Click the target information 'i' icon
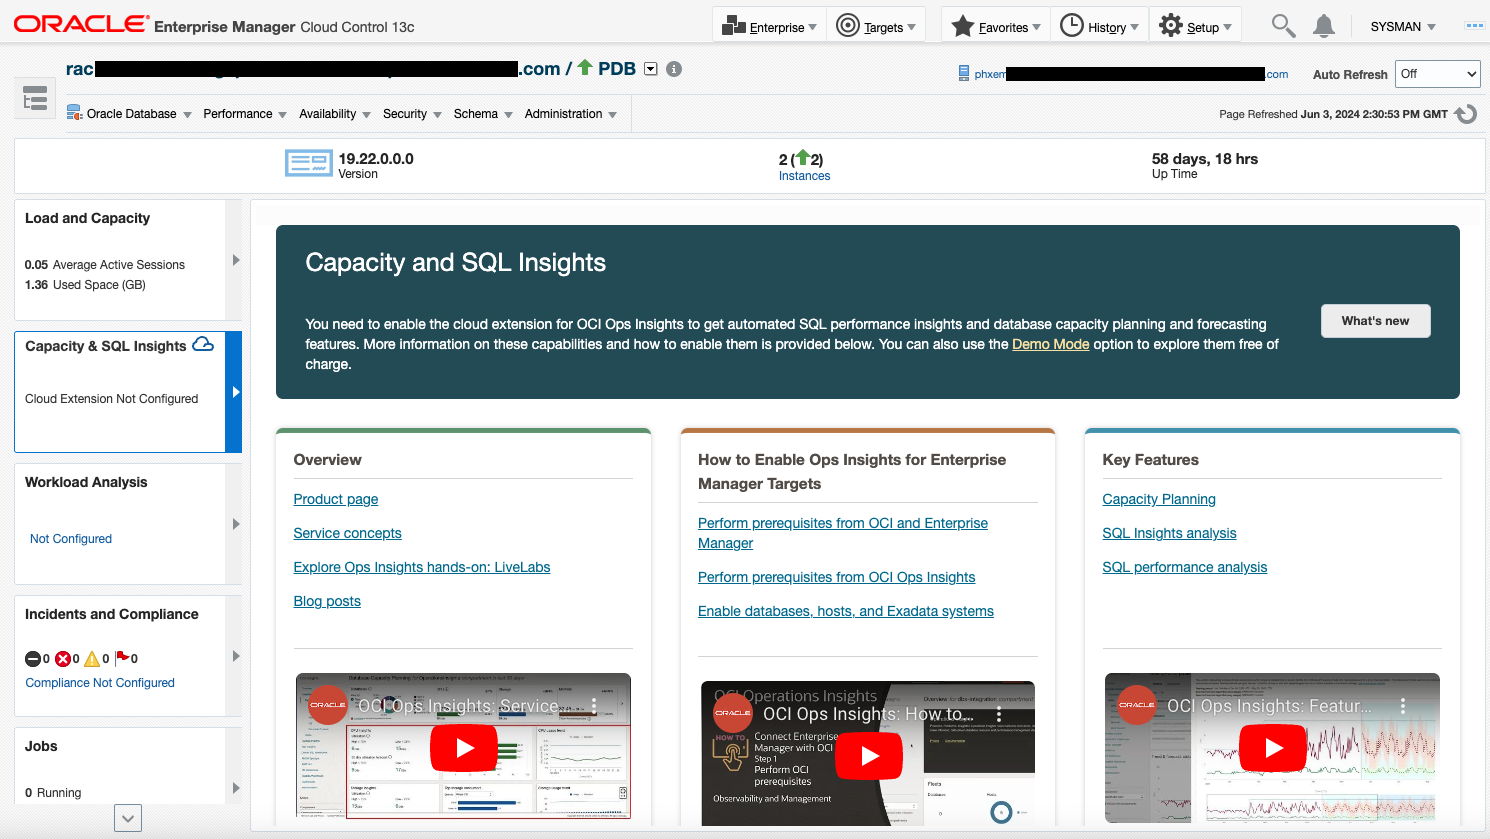 click(x=674, y=69)
